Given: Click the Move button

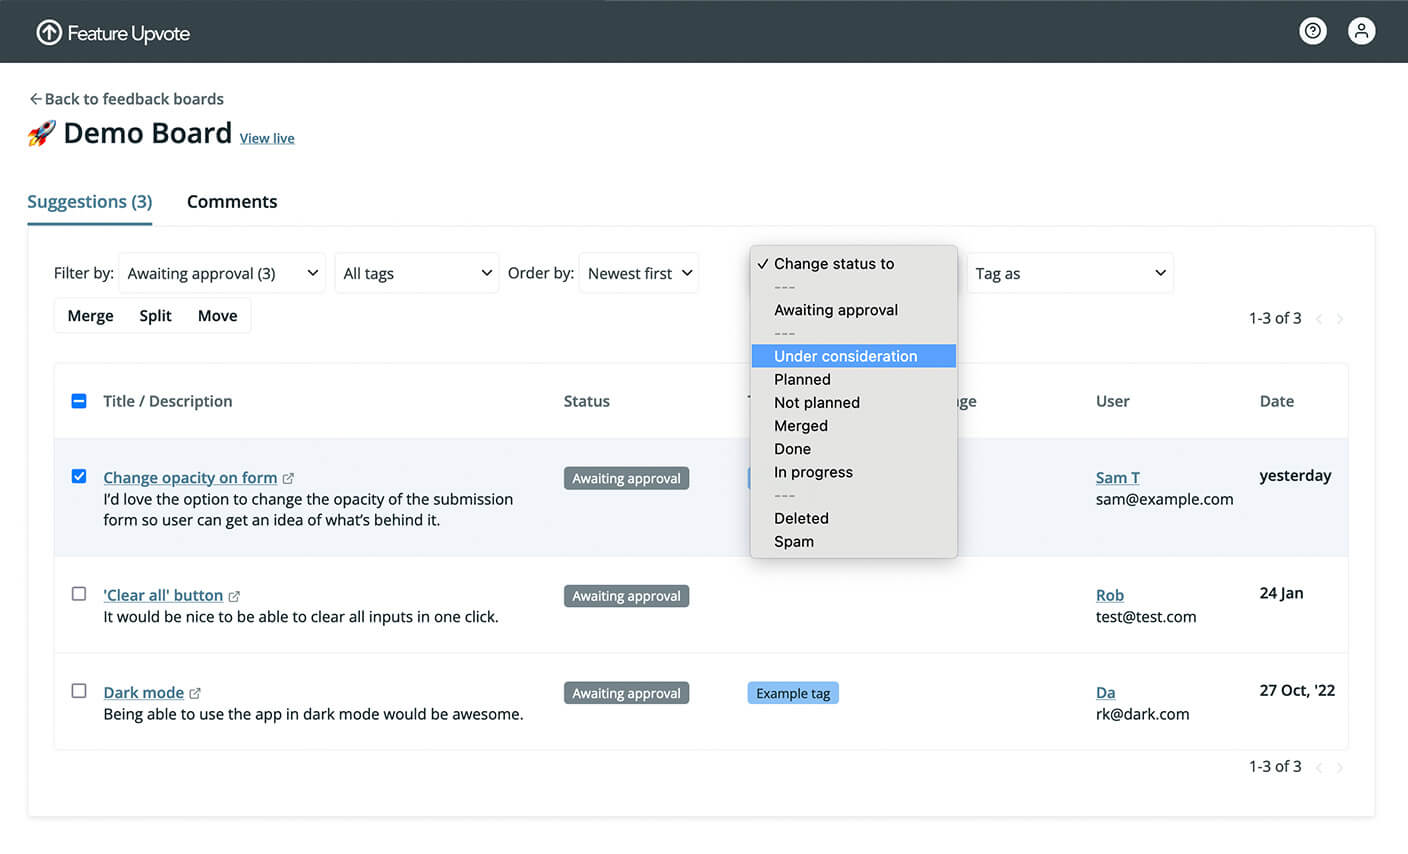Looking at the screenshot, I should click(217, 316).
